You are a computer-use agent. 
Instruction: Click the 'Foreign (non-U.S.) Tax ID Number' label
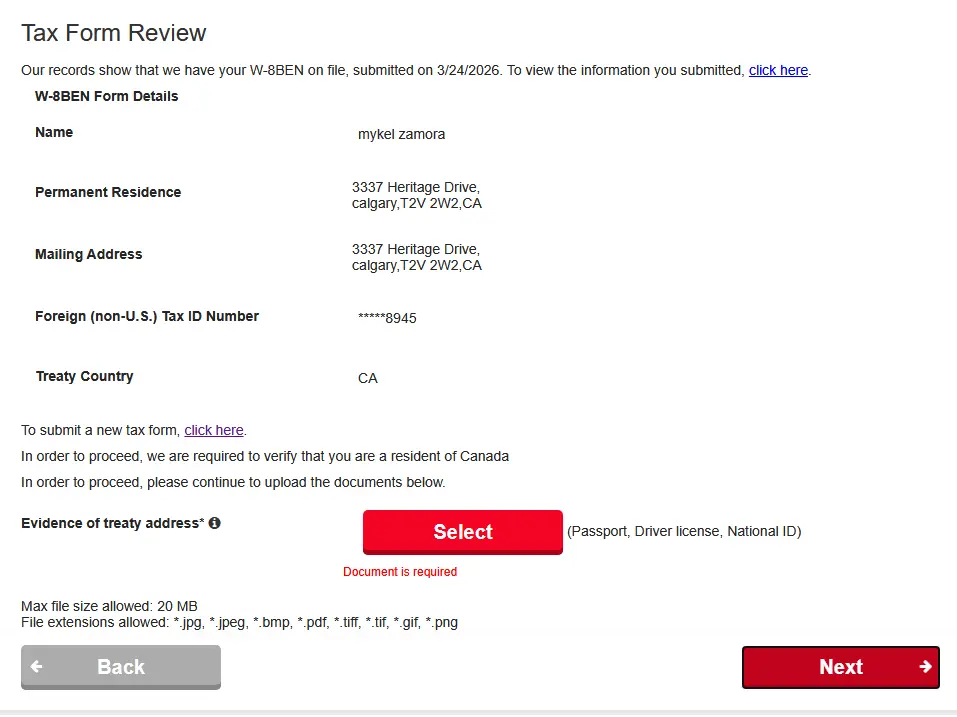(147, 316)
